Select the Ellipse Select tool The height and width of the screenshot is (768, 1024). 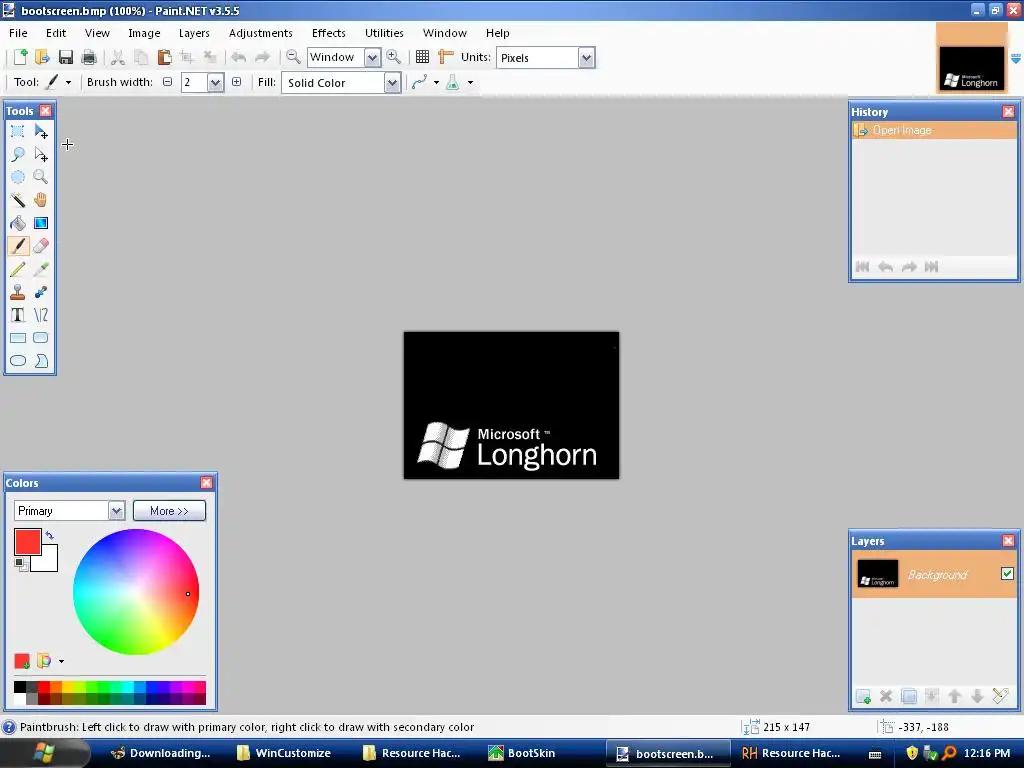tap(18, 177)
